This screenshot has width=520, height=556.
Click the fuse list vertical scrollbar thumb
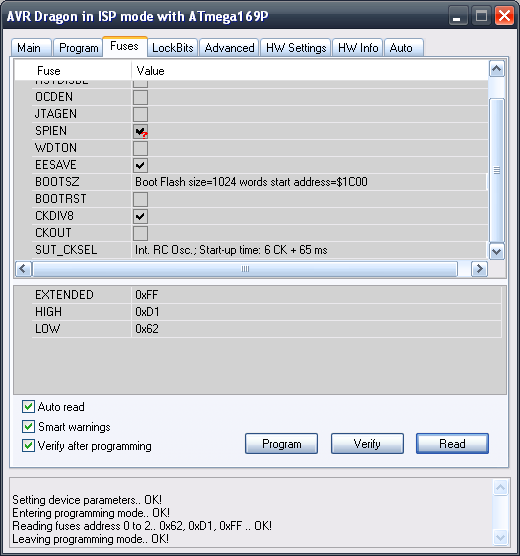pyautogui.click(x=497, y=170)
